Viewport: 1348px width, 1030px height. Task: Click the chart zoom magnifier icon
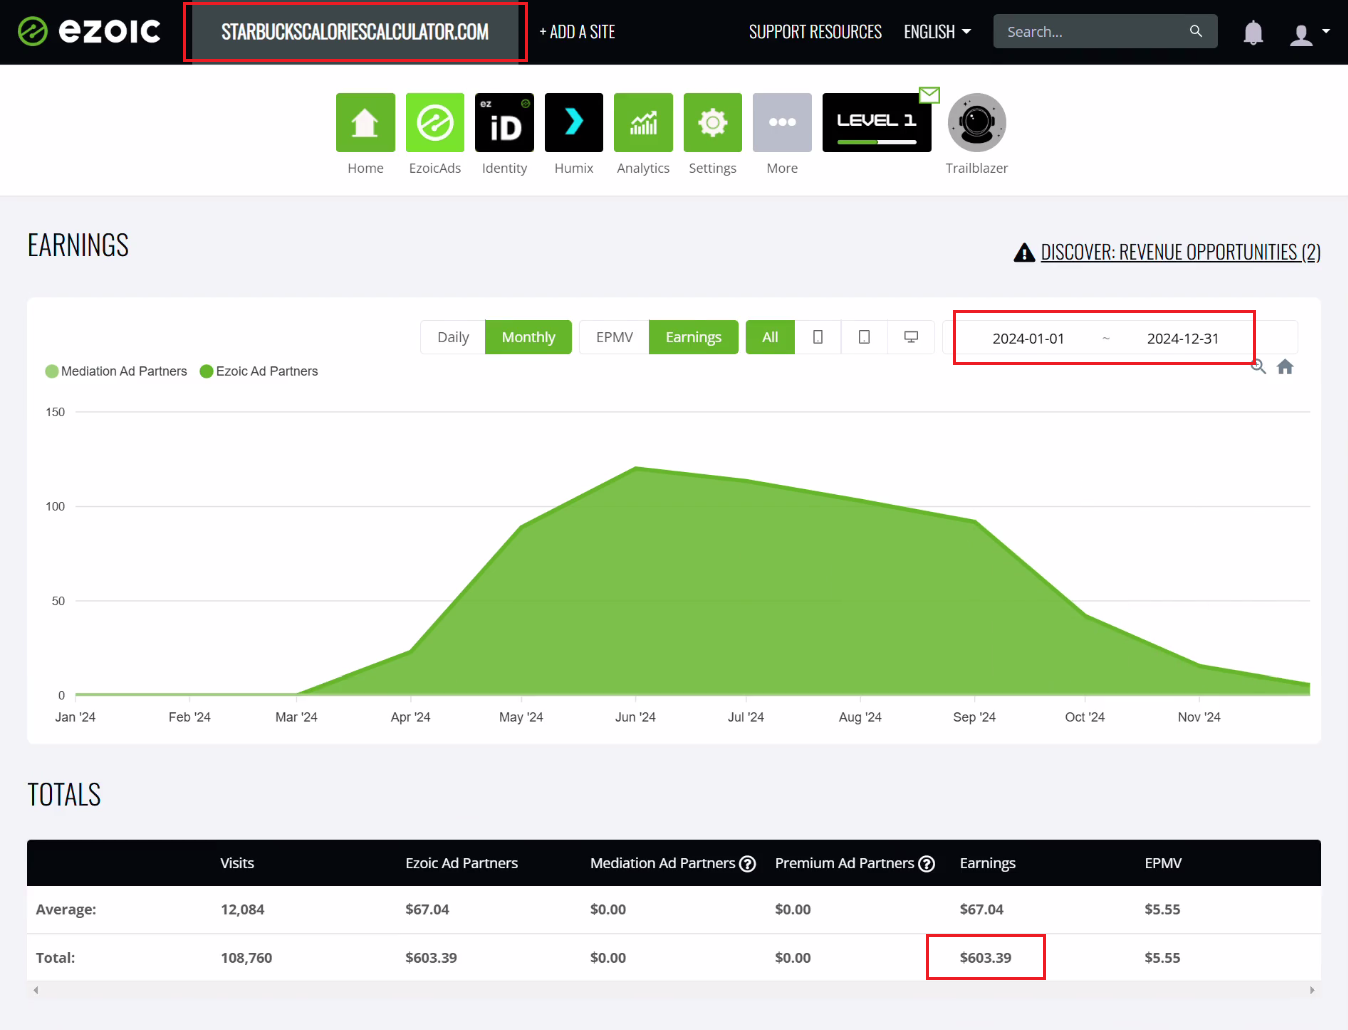(x=1259, y=367)
